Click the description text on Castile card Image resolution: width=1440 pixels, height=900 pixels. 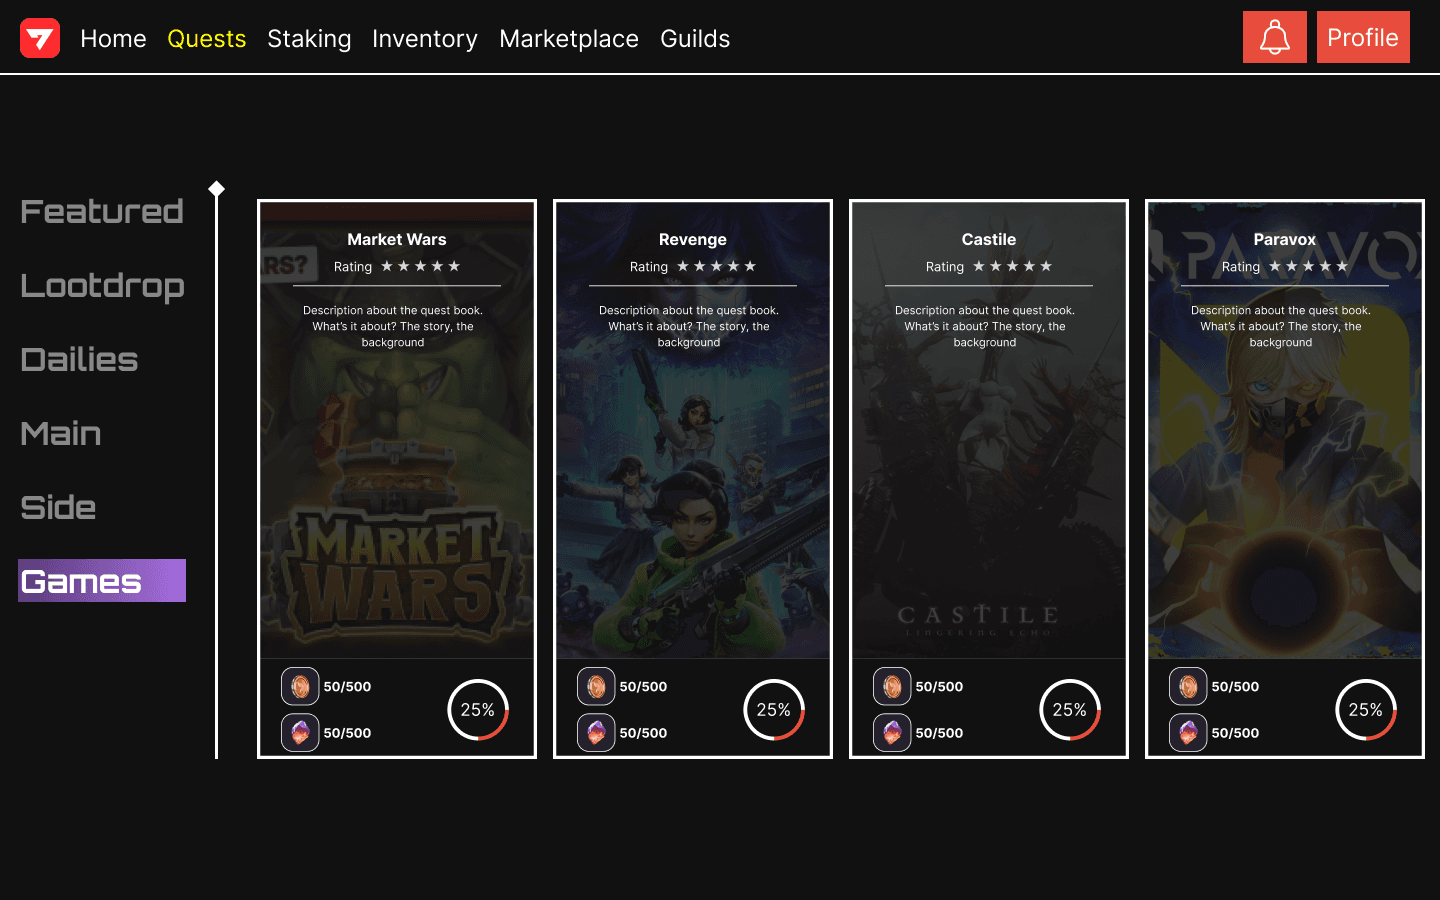click(x=985, y=326)
